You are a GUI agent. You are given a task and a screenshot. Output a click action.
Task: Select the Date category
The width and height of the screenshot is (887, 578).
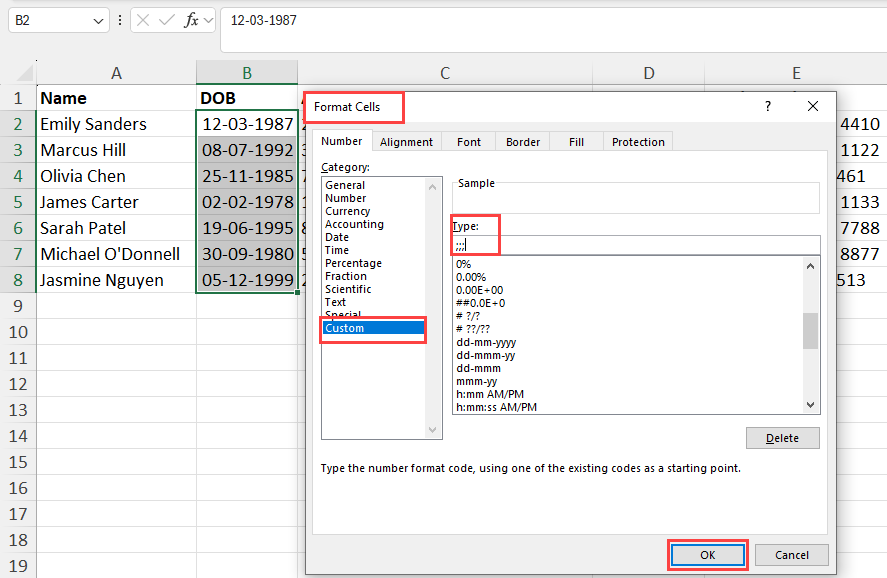pos(337,237)
